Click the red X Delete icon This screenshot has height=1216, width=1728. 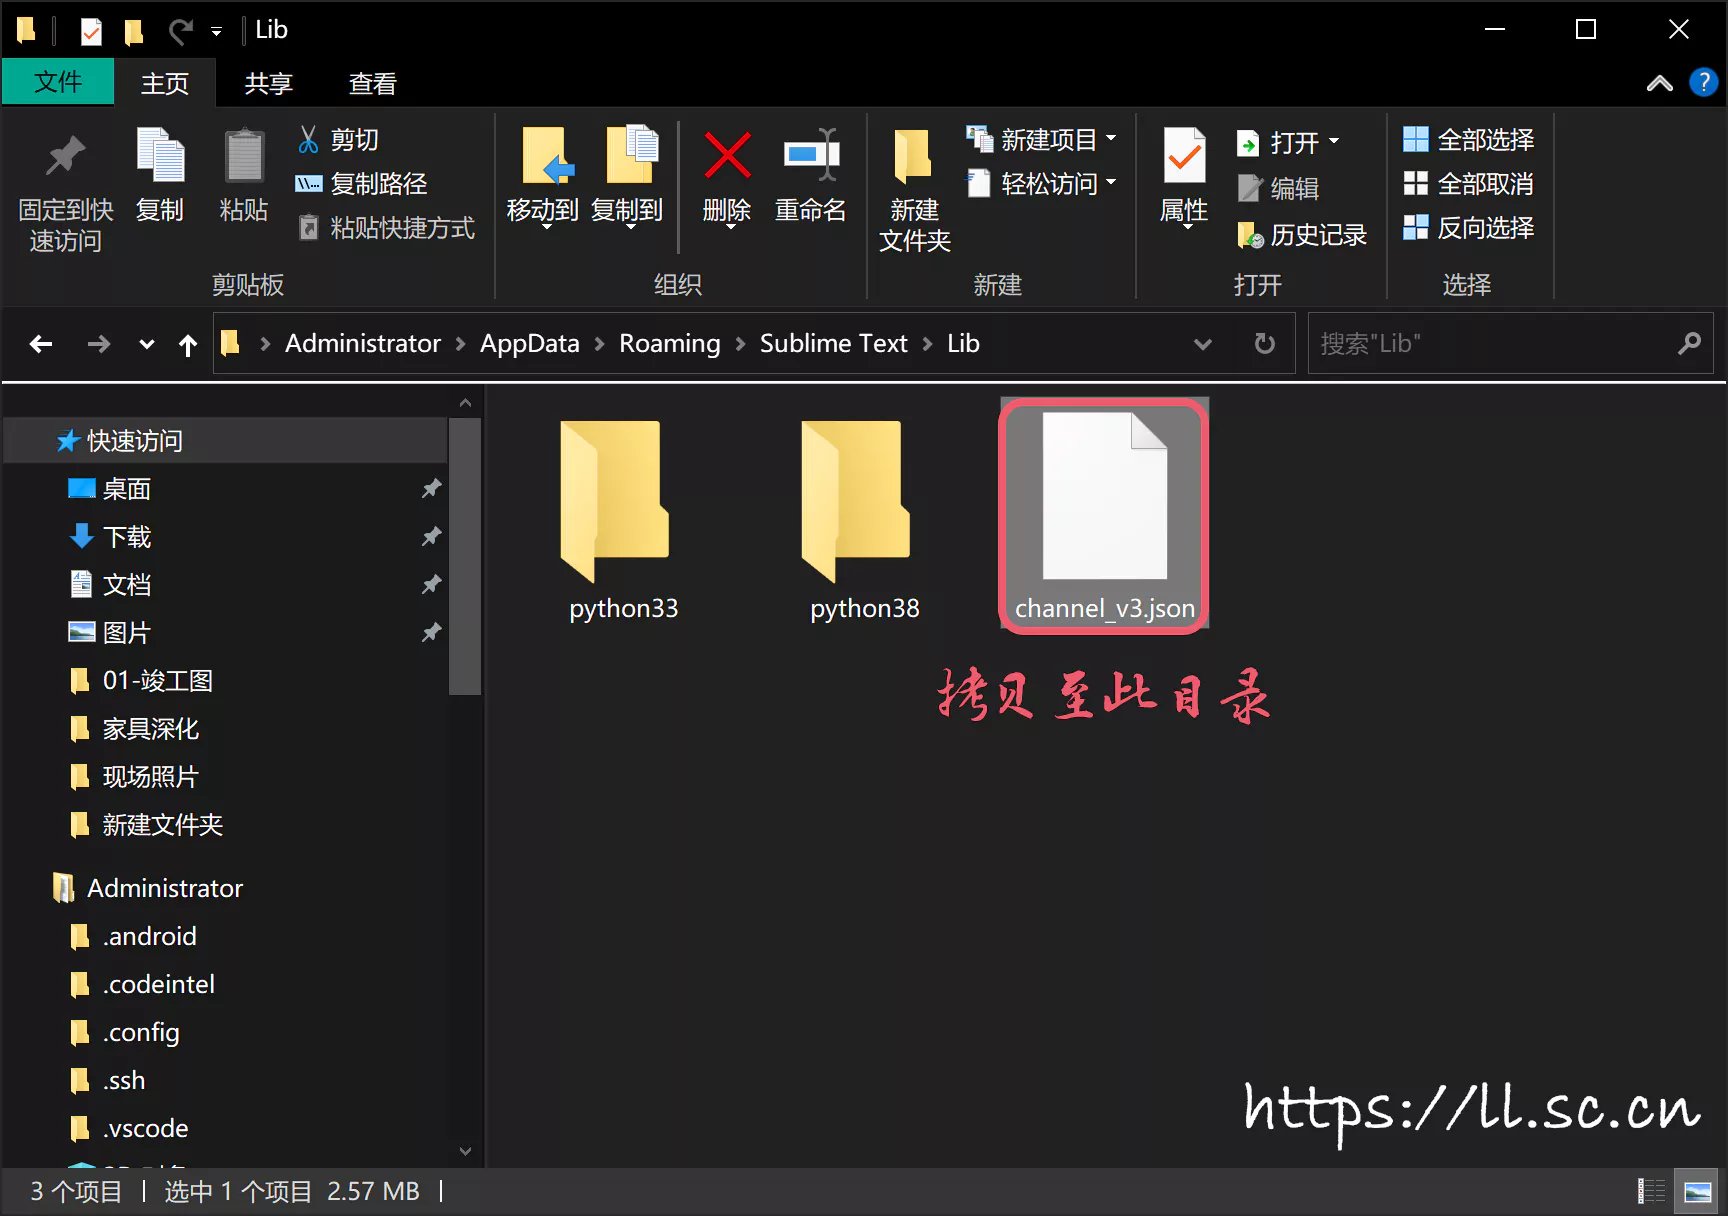click(x=727, y=158)
